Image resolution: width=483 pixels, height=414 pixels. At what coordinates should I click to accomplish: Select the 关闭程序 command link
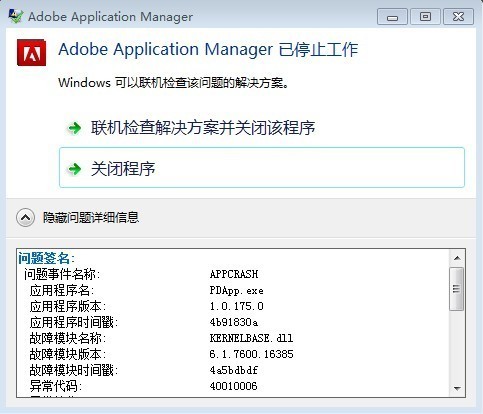pyautogui.click(x=262, y=168)
